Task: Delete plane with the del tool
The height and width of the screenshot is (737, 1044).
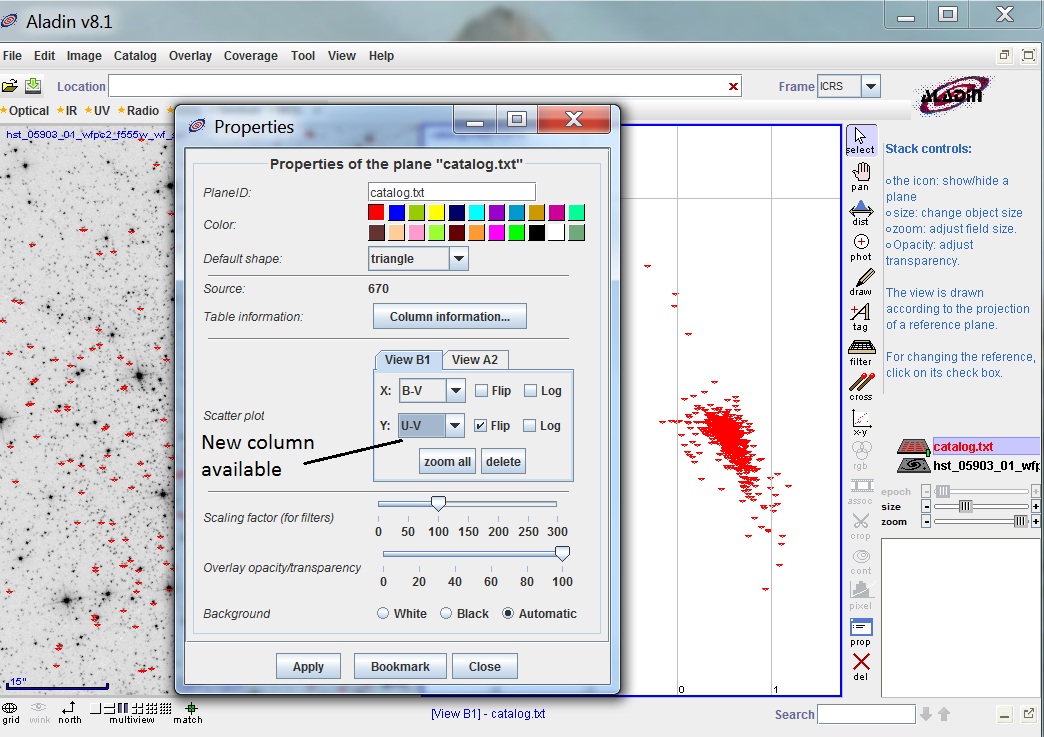Action: coord(860,666)
